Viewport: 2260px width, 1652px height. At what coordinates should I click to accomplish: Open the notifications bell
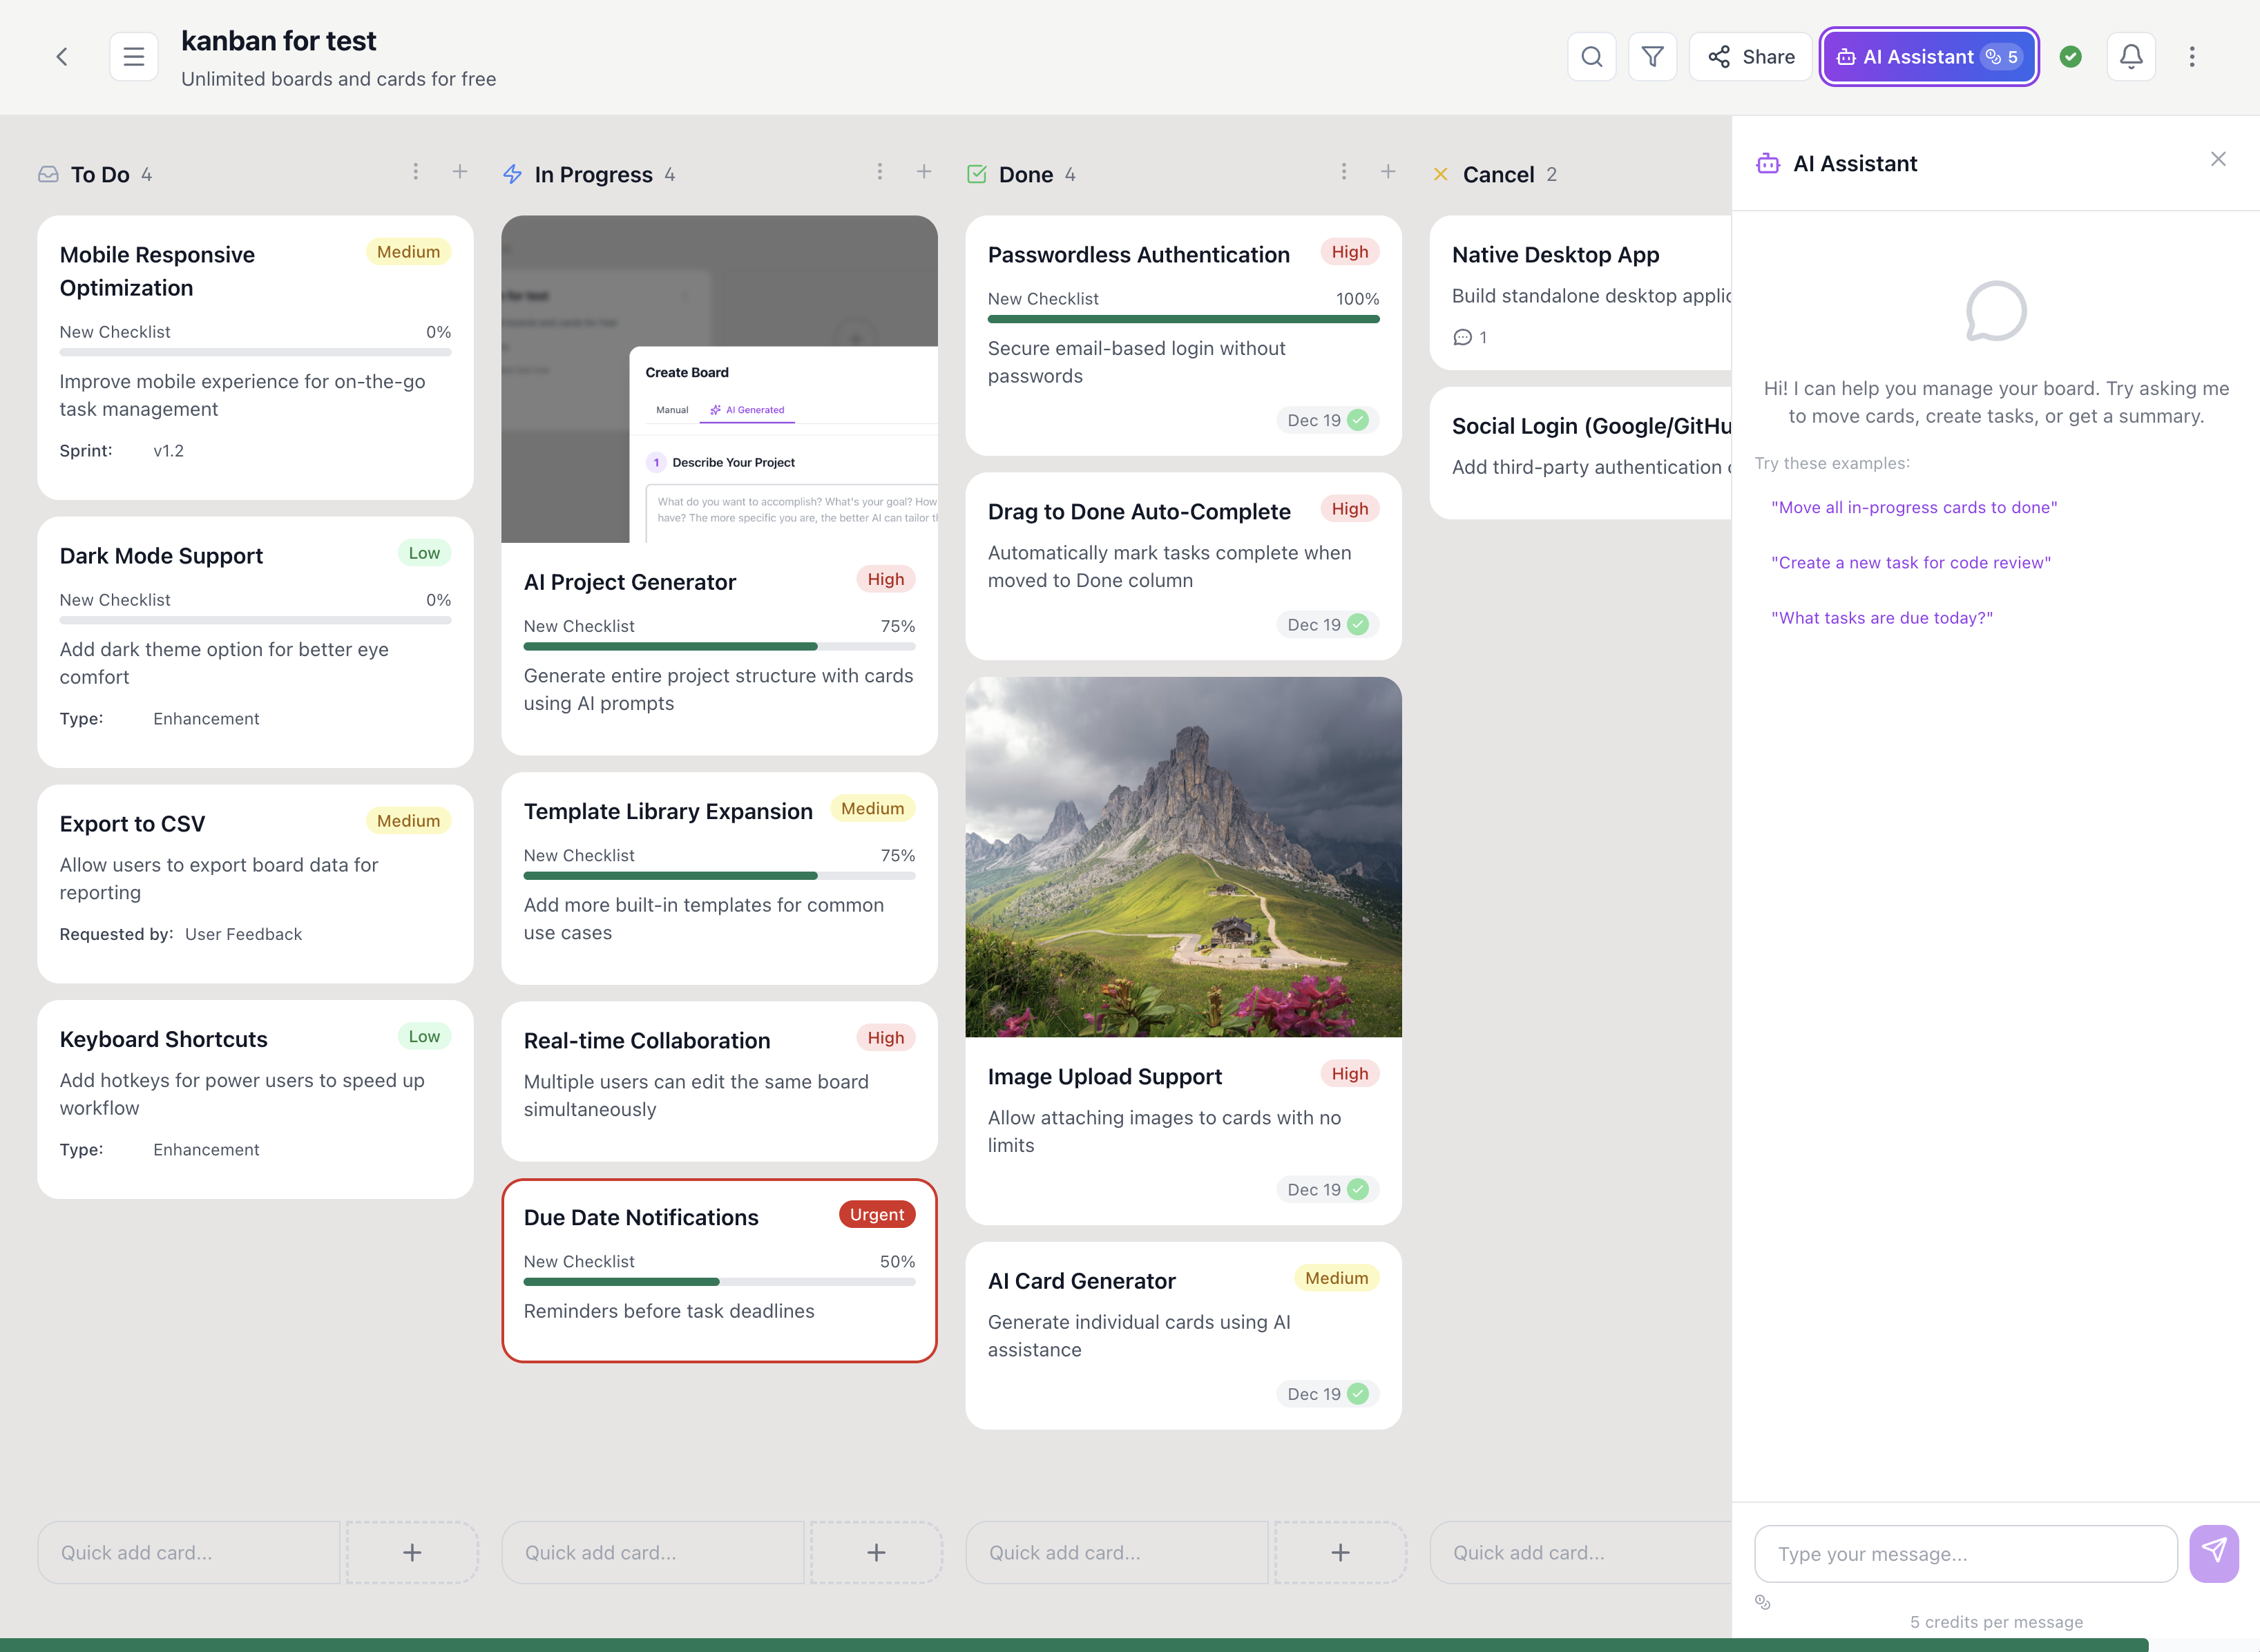click(x=2131, y=56)
